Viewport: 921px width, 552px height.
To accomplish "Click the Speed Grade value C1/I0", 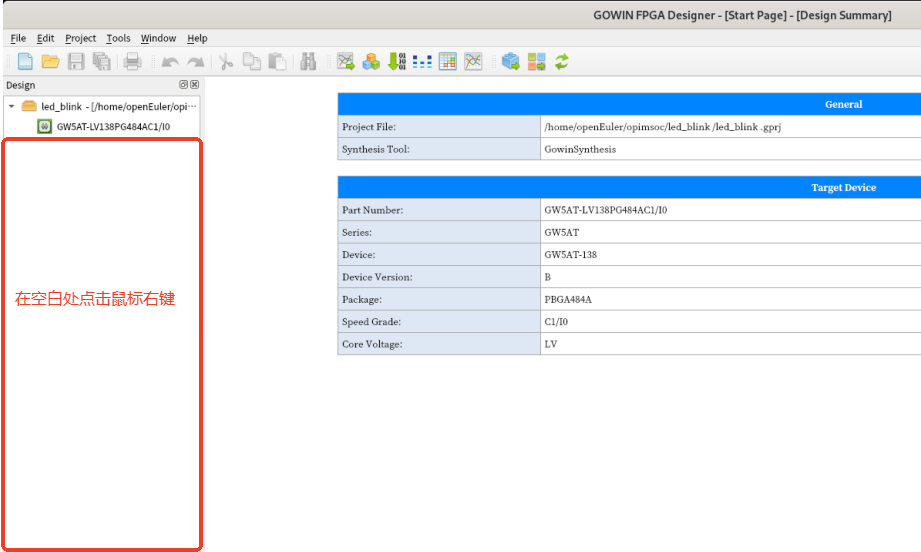I will point(556,322).
